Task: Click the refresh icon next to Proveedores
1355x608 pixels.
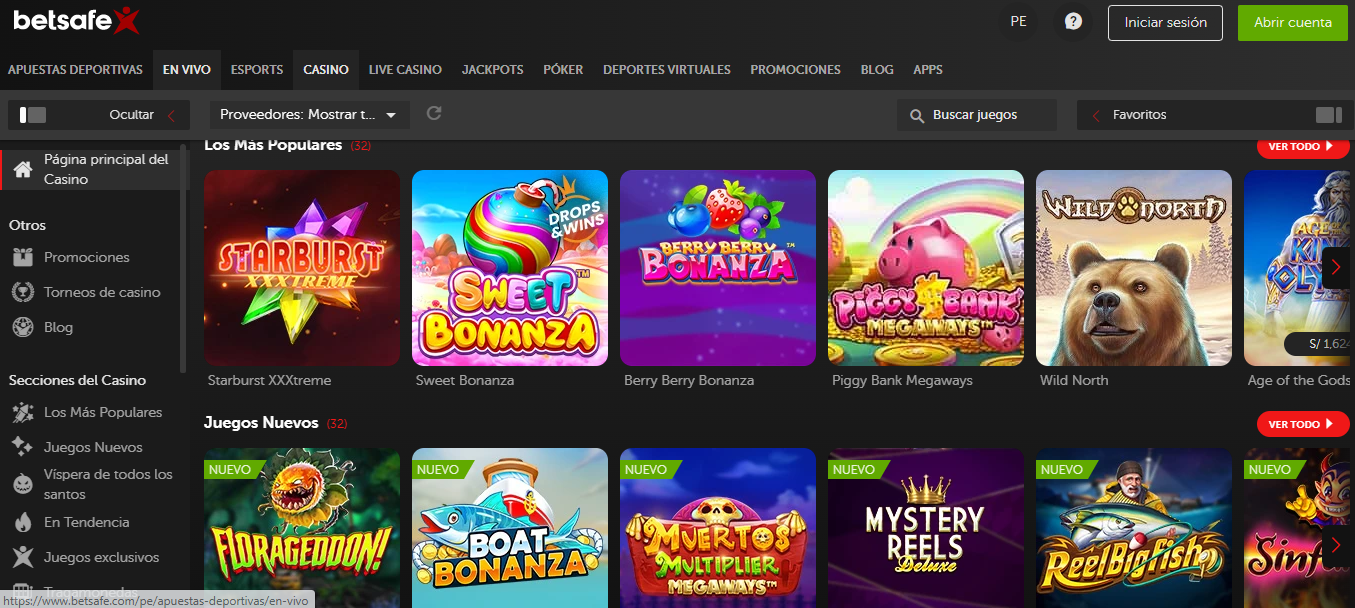Action: [433, 114]
